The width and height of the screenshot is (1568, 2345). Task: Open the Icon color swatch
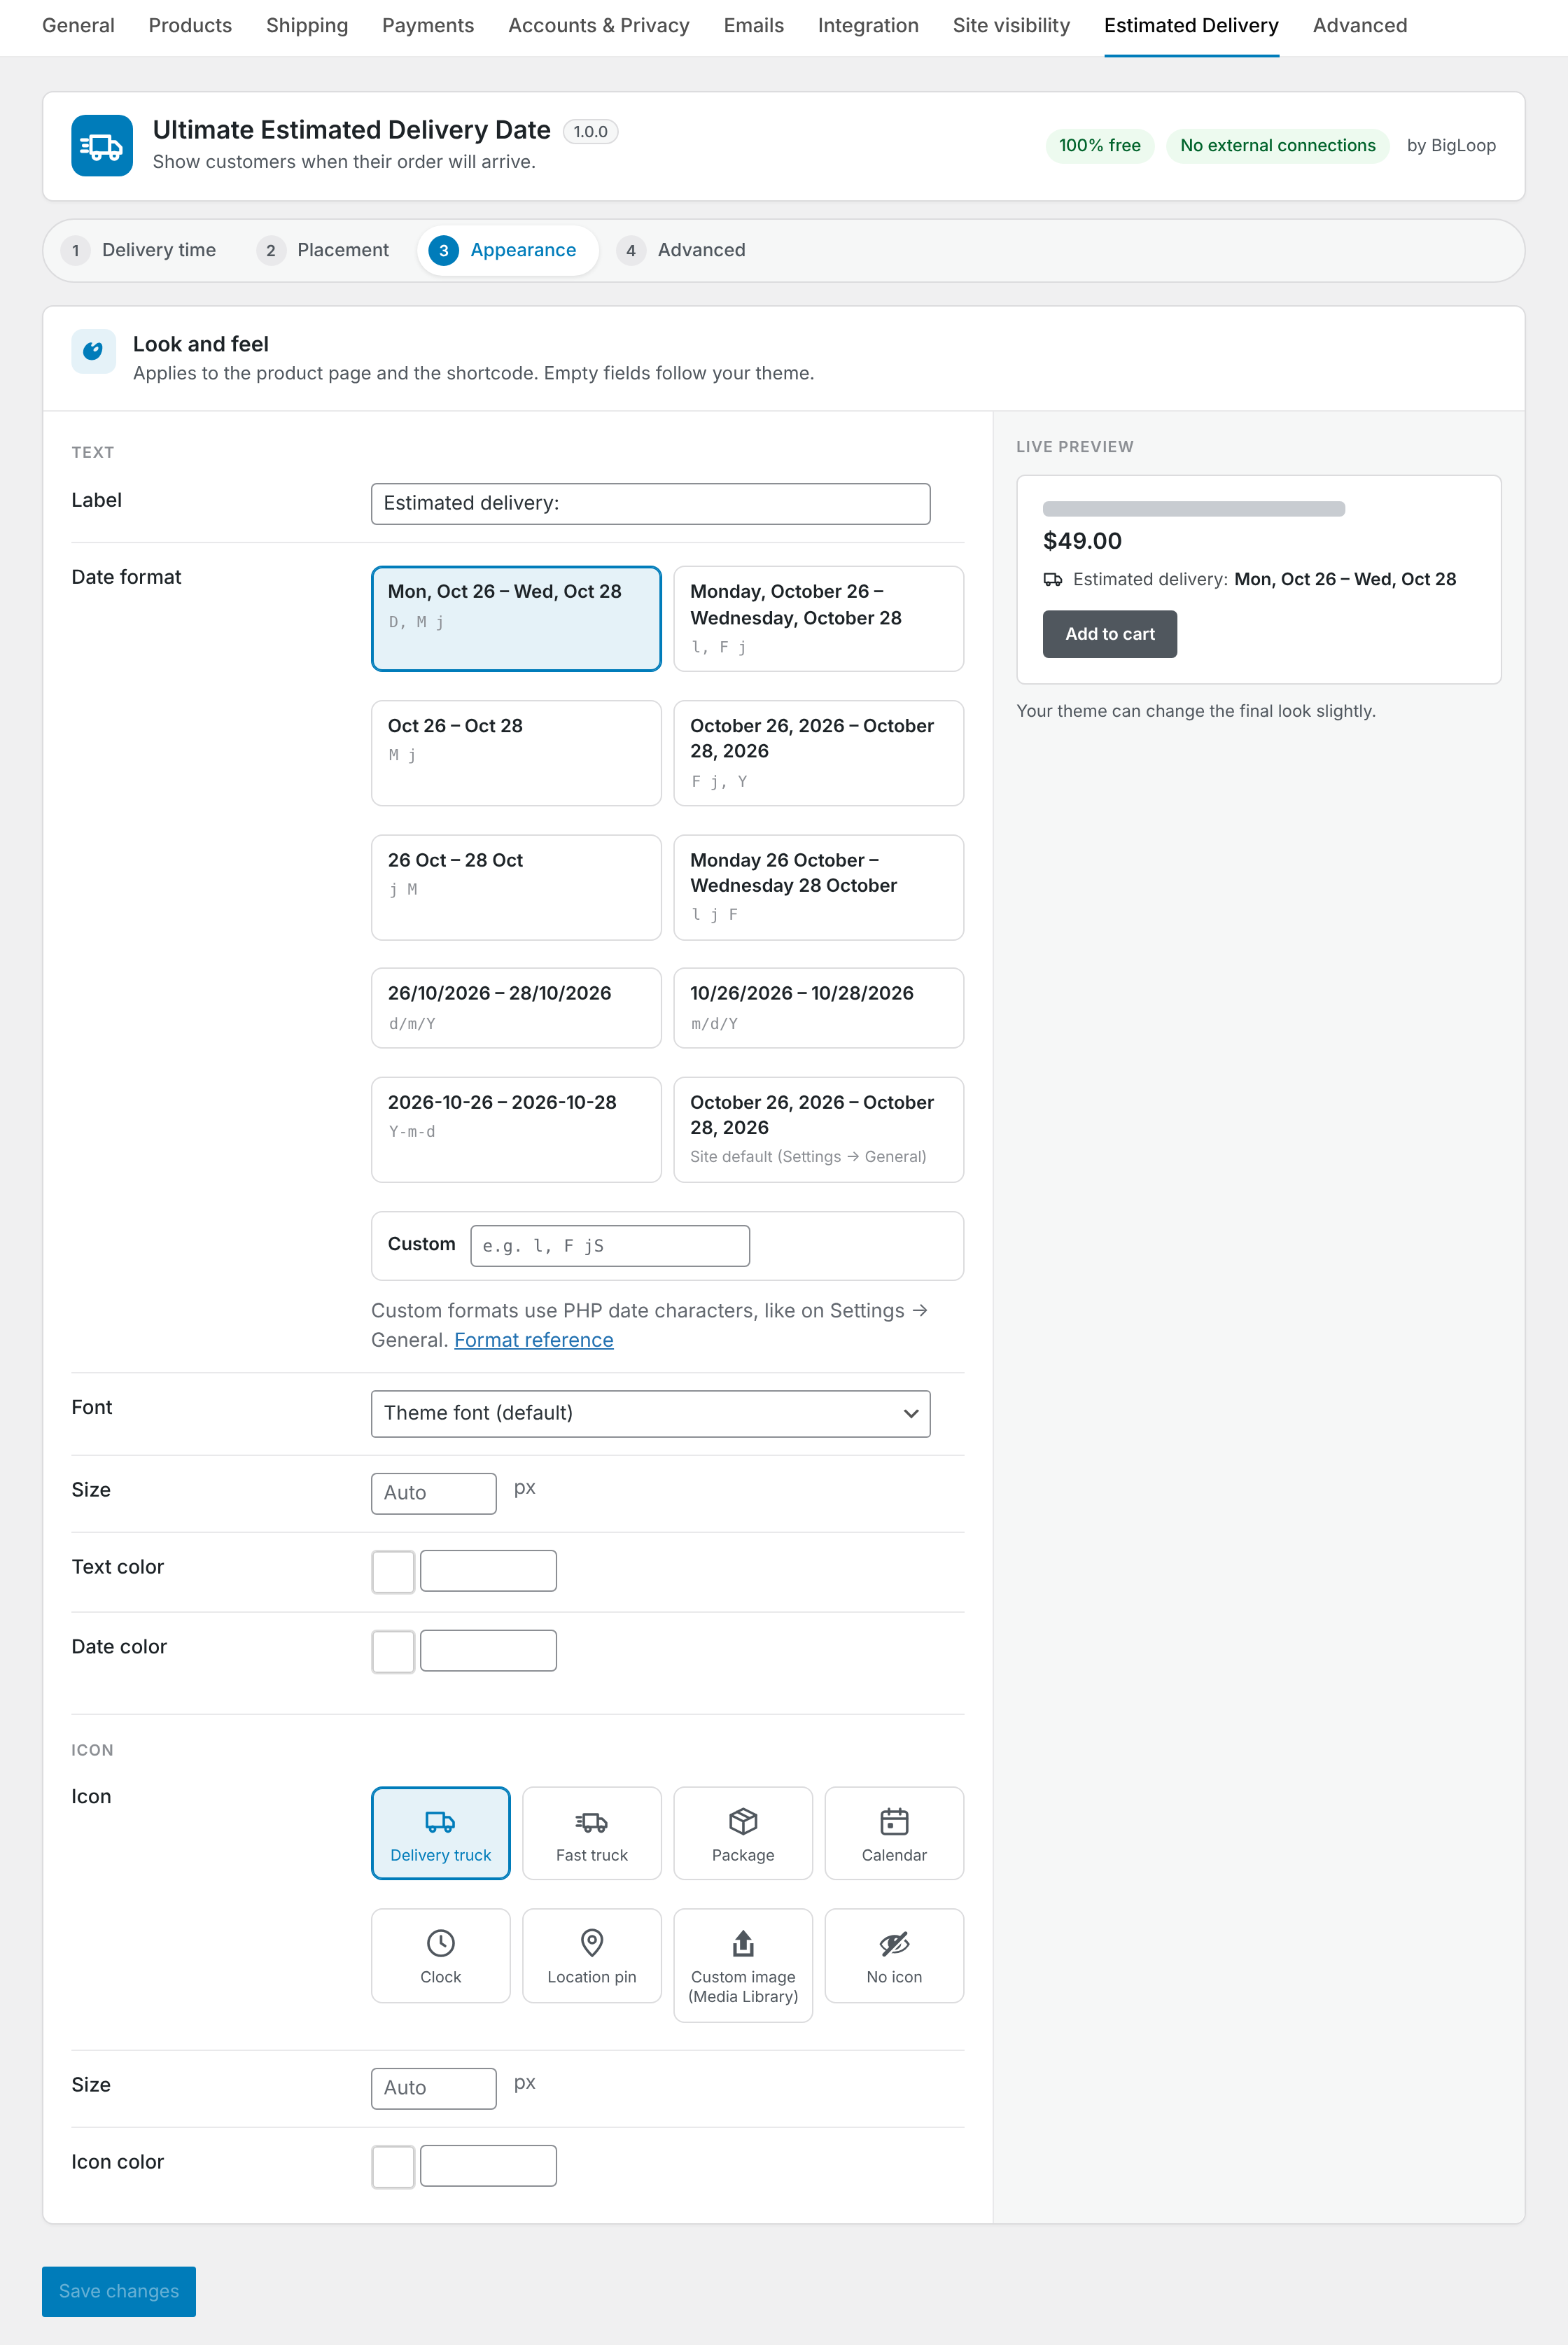point(393,2166)
